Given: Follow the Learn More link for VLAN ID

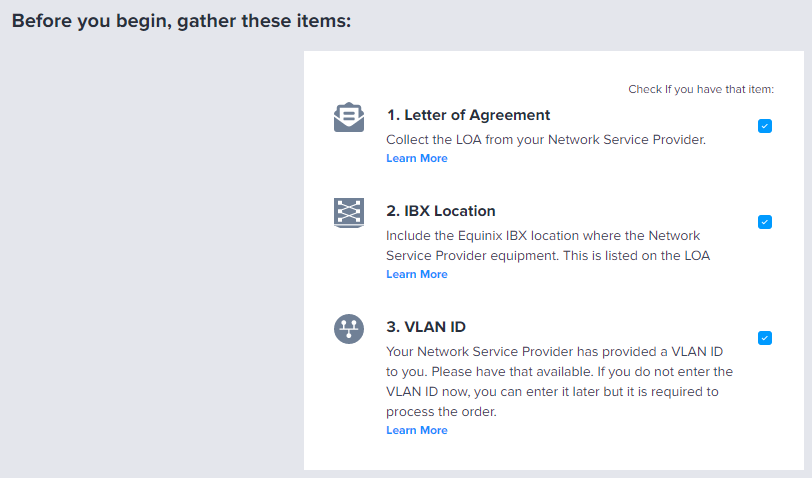Looking at the screenshot, I should coord(416,430).
